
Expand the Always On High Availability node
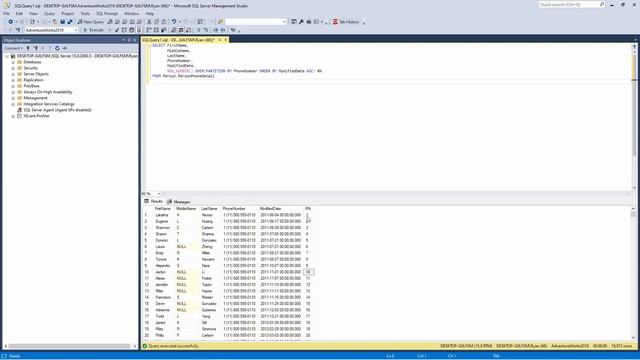click(x=13, y=92)
